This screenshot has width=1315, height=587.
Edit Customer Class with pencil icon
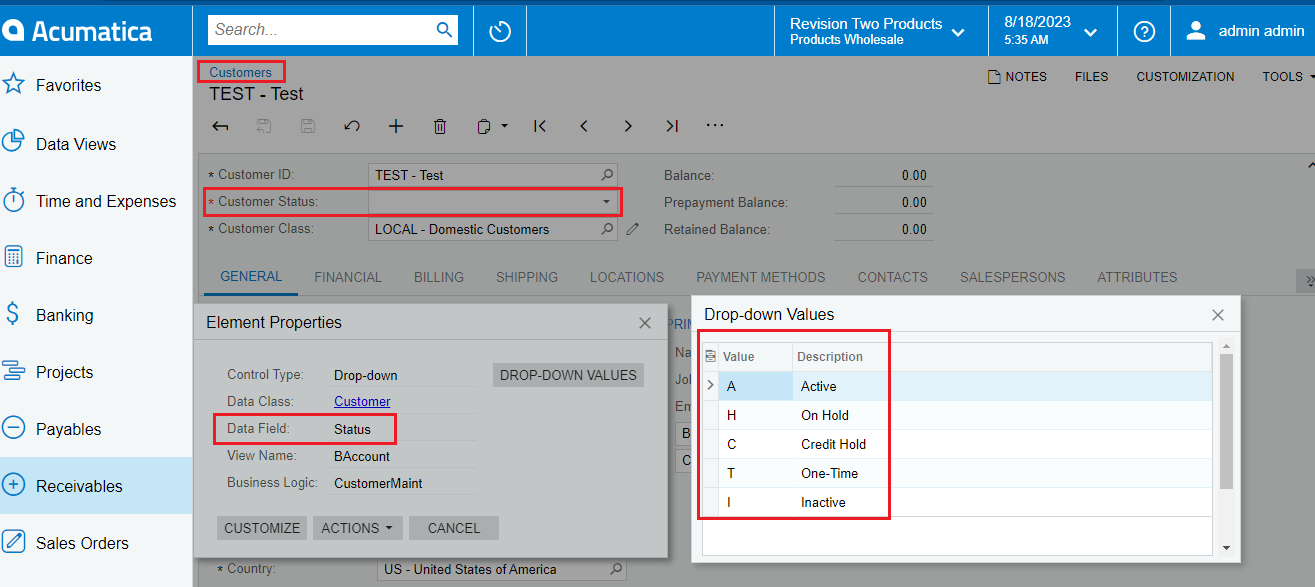pyautogui.click(x=632, y=229)
